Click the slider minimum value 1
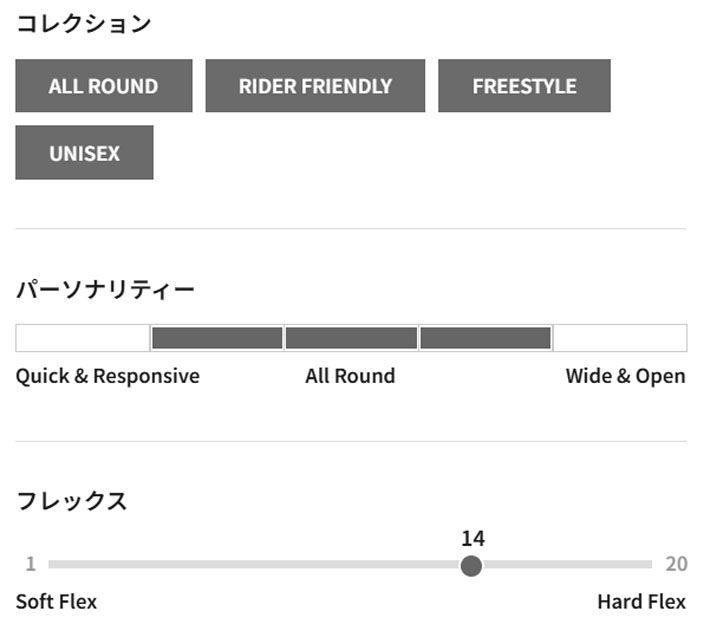 click(x=30, y=564)
